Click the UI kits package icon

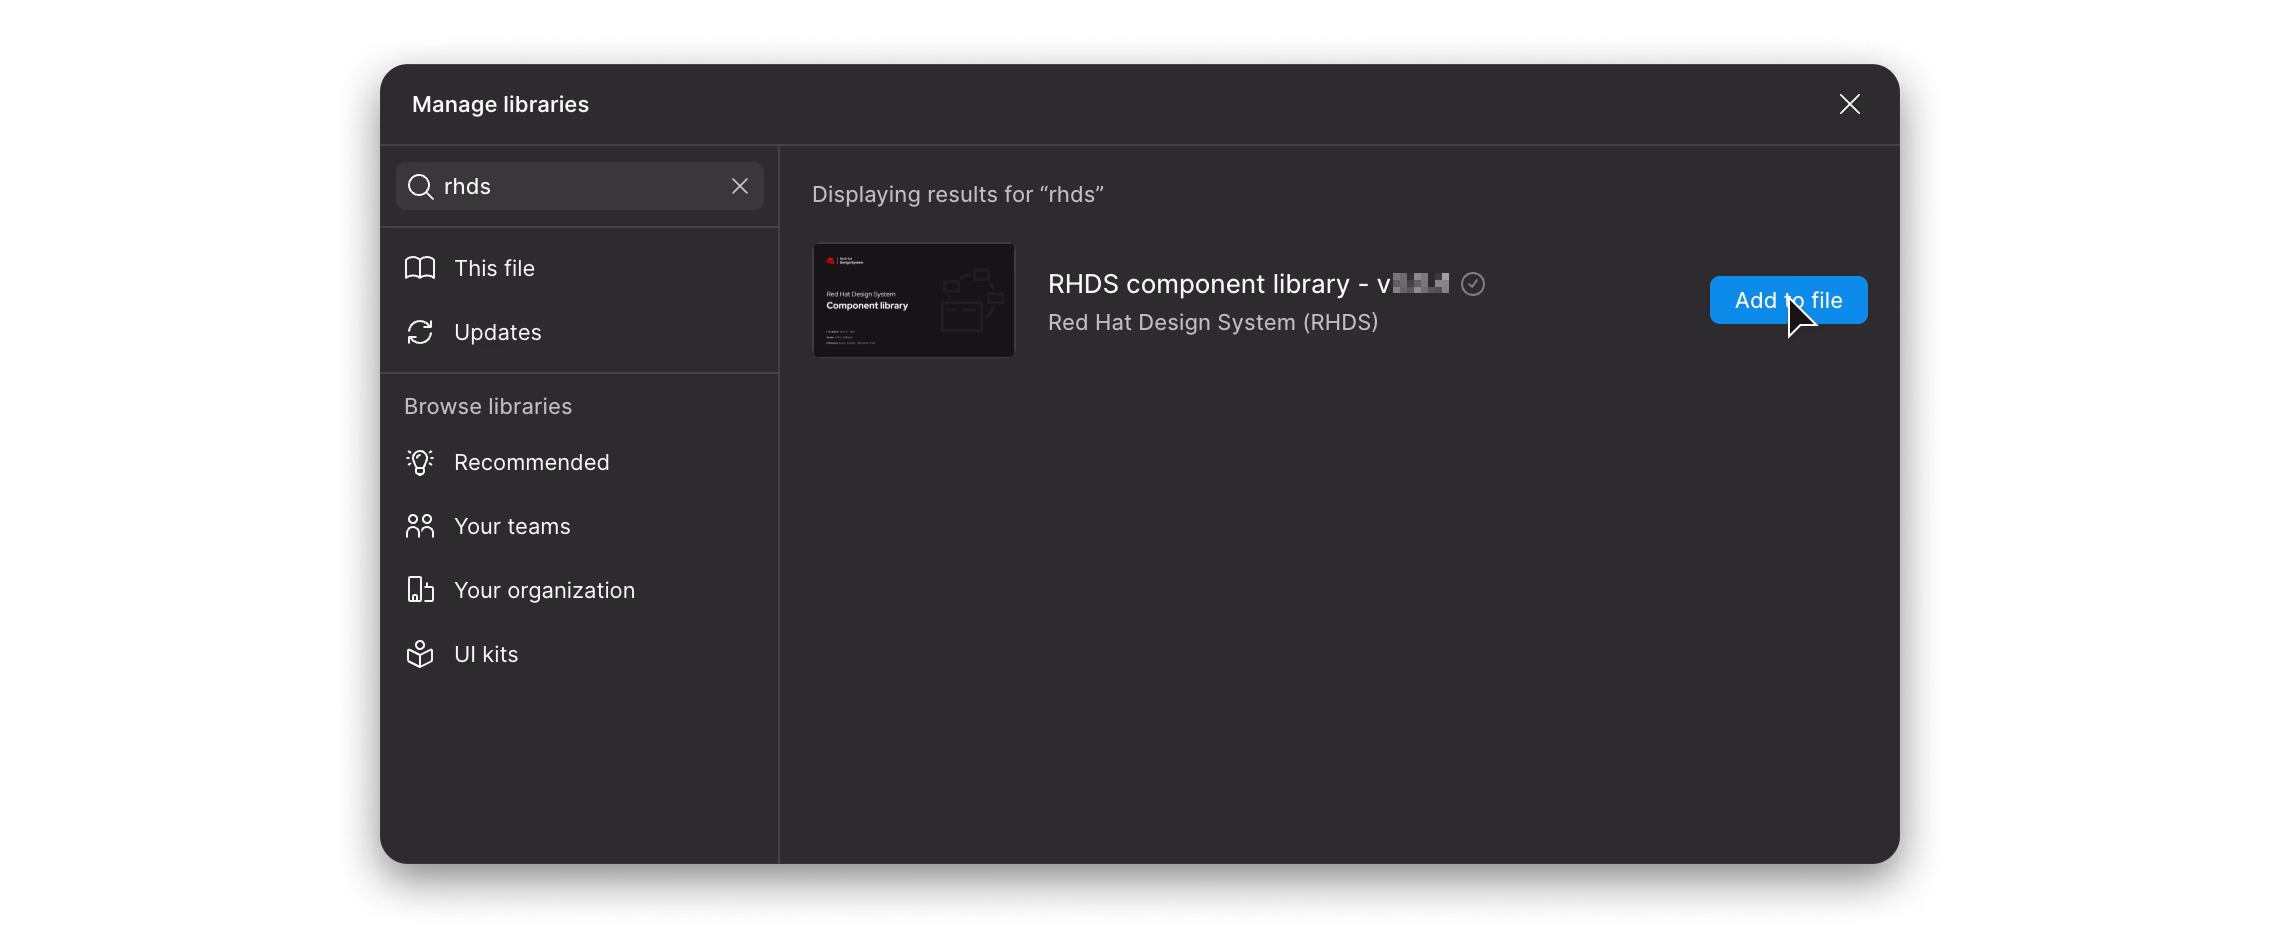[x=420, y=654]
